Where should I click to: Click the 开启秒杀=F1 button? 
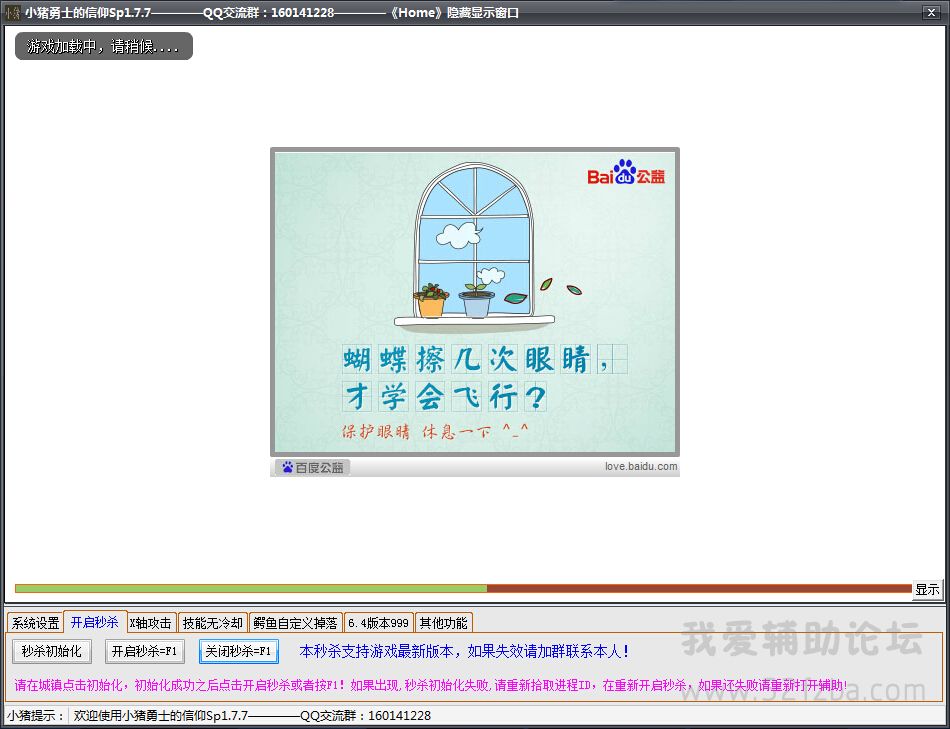pyautogui.click(x=145, y=652)
